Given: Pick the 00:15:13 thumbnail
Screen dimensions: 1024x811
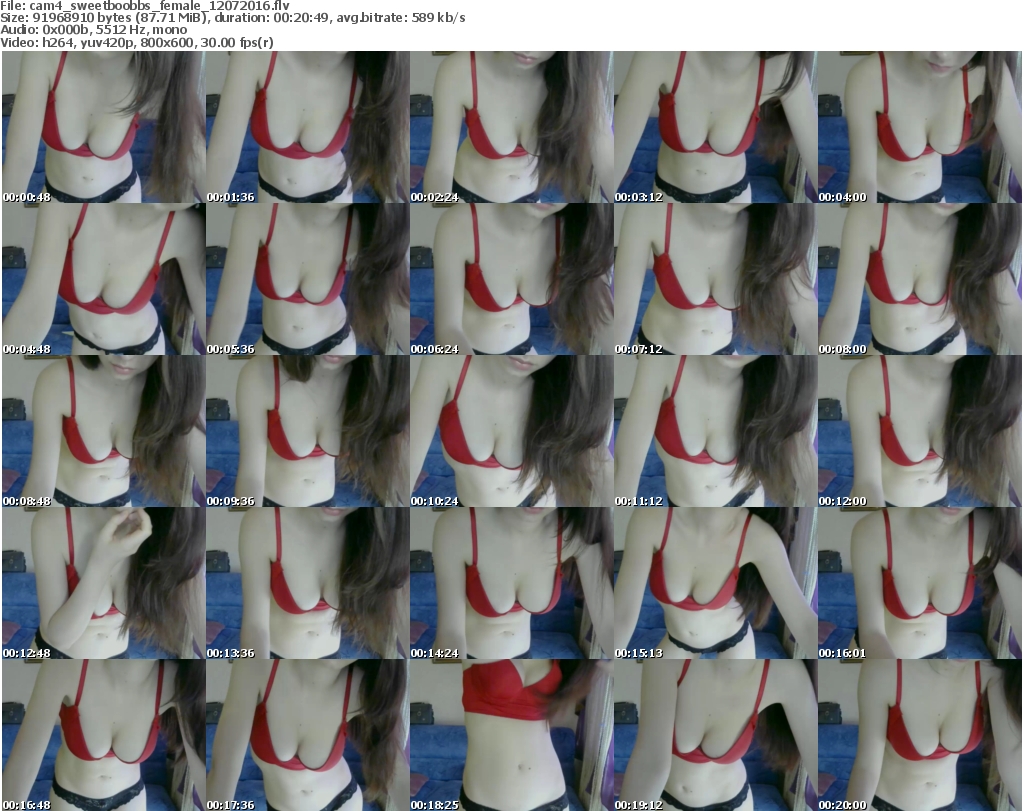Looking at the screenshot, I should click(716, 583).
